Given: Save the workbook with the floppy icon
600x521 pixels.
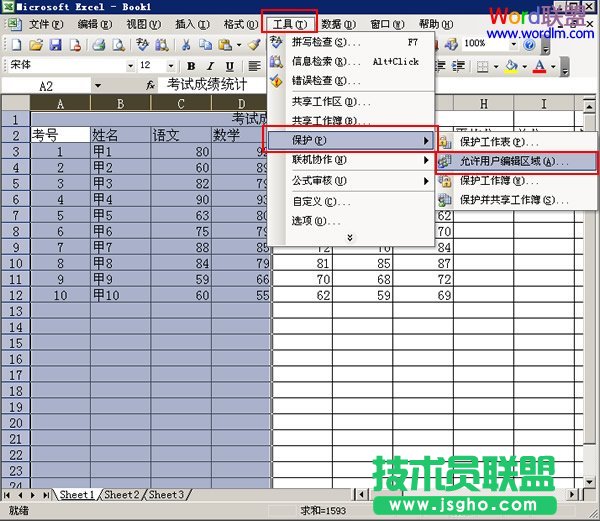Looking at the screenshot, I should click(56, 45).
